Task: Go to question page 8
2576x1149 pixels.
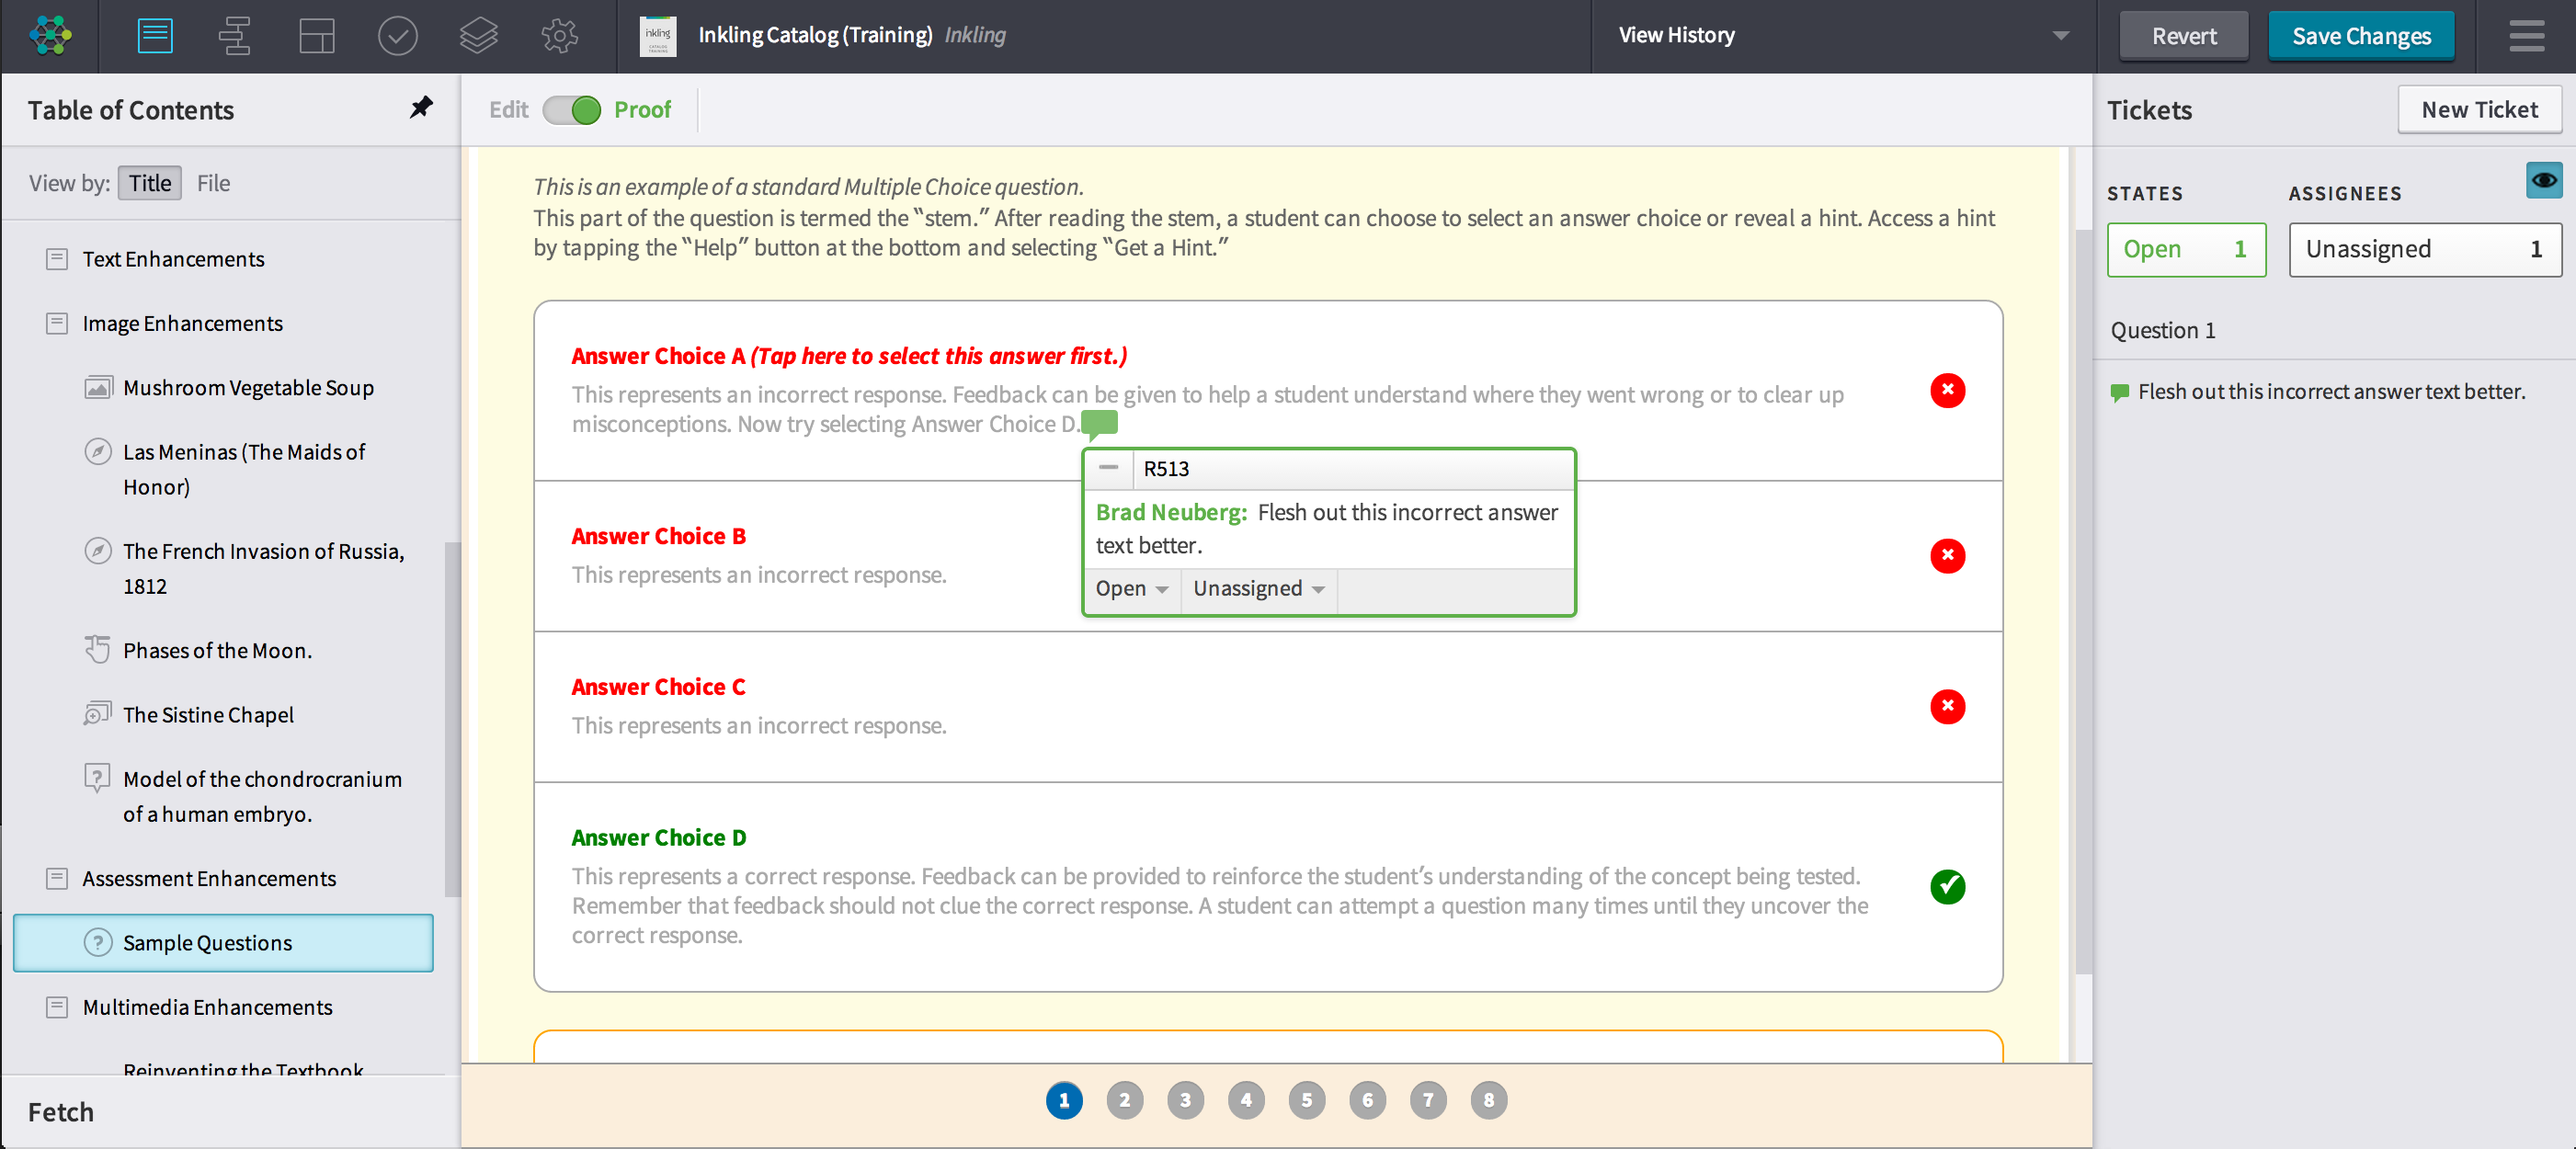Action: tap(1488, 1100)
